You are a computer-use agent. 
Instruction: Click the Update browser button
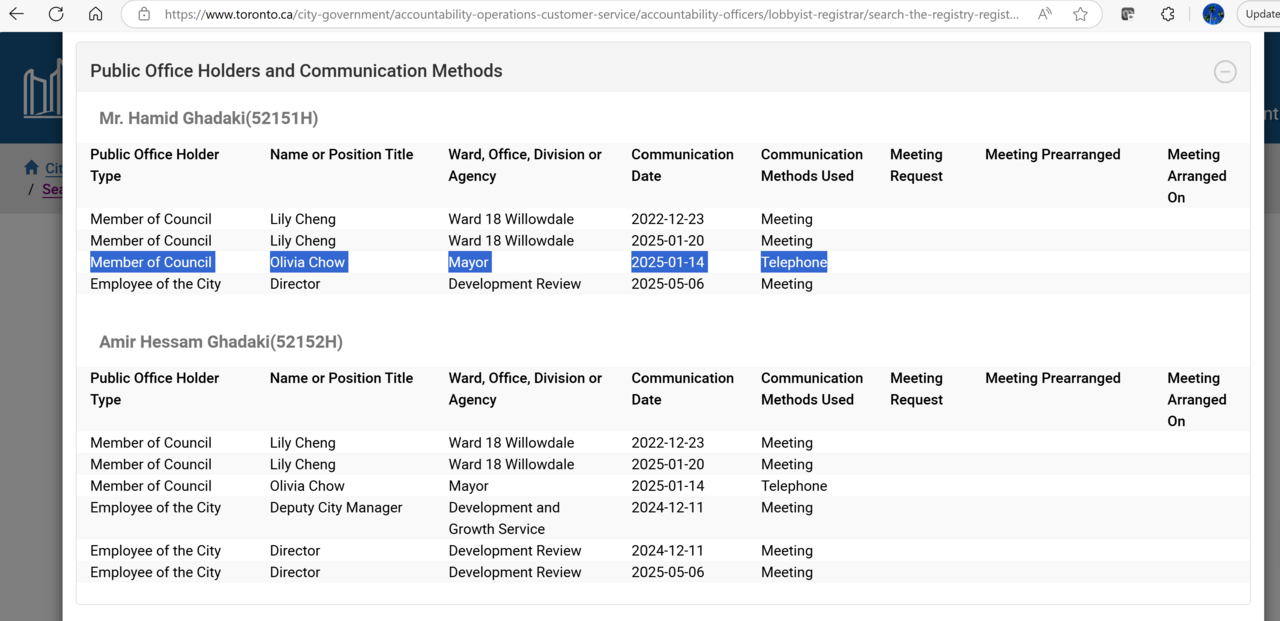(x=1260, y=14)
